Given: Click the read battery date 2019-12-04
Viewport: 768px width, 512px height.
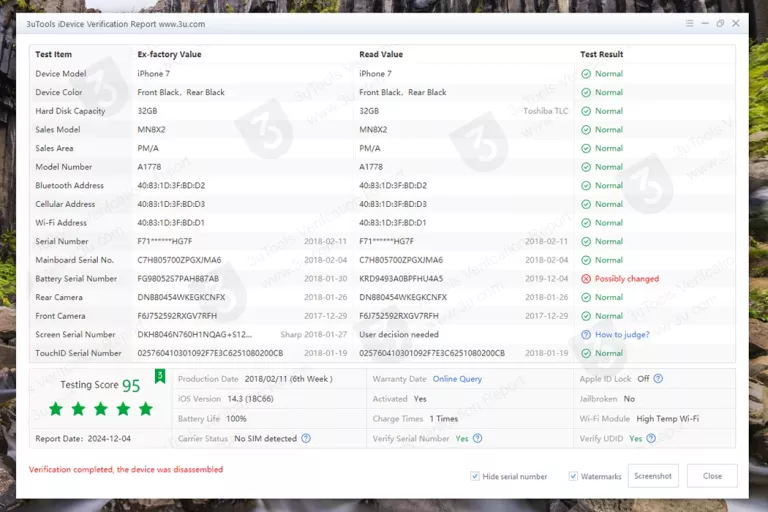Looking at the screenshot, I should point(547,279).
